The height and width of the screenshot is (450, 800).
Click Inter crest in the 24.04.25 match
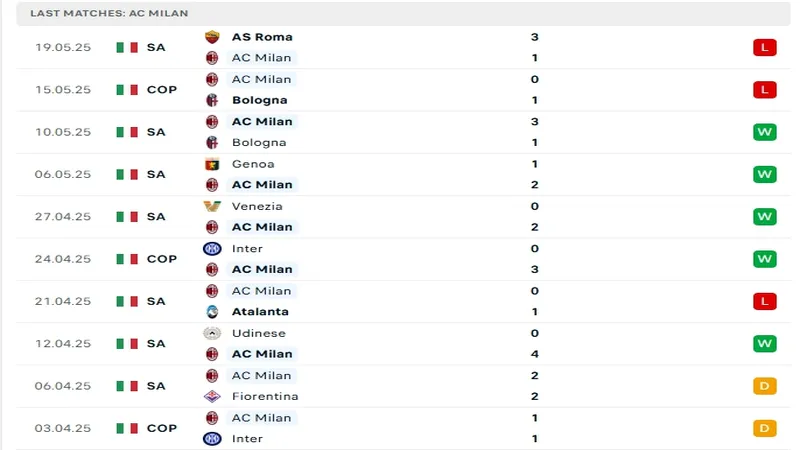(x=212, y=248)
